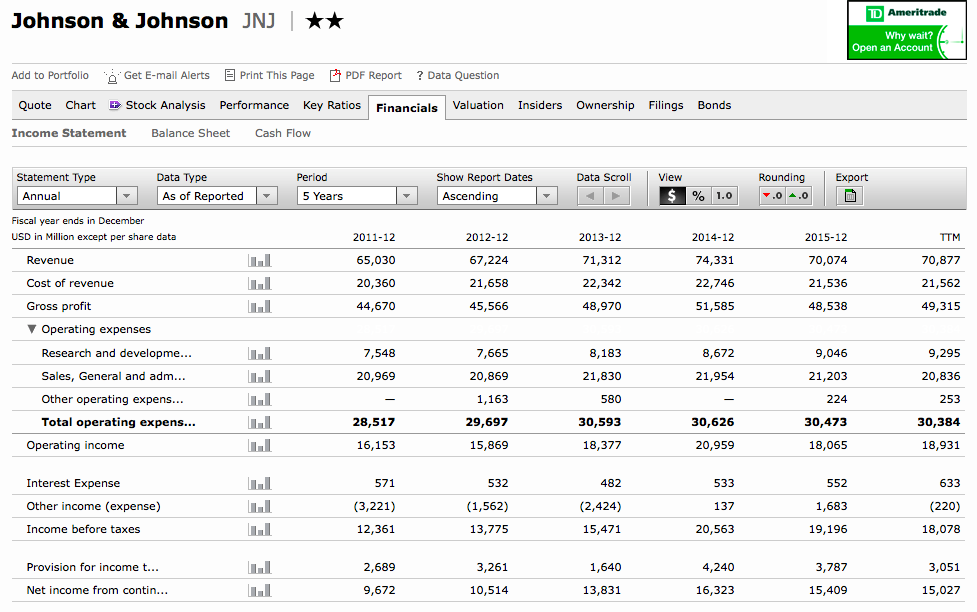Click the Research and development row label
Viewport: 977px width, 612px height.
[x=117, y=353]
